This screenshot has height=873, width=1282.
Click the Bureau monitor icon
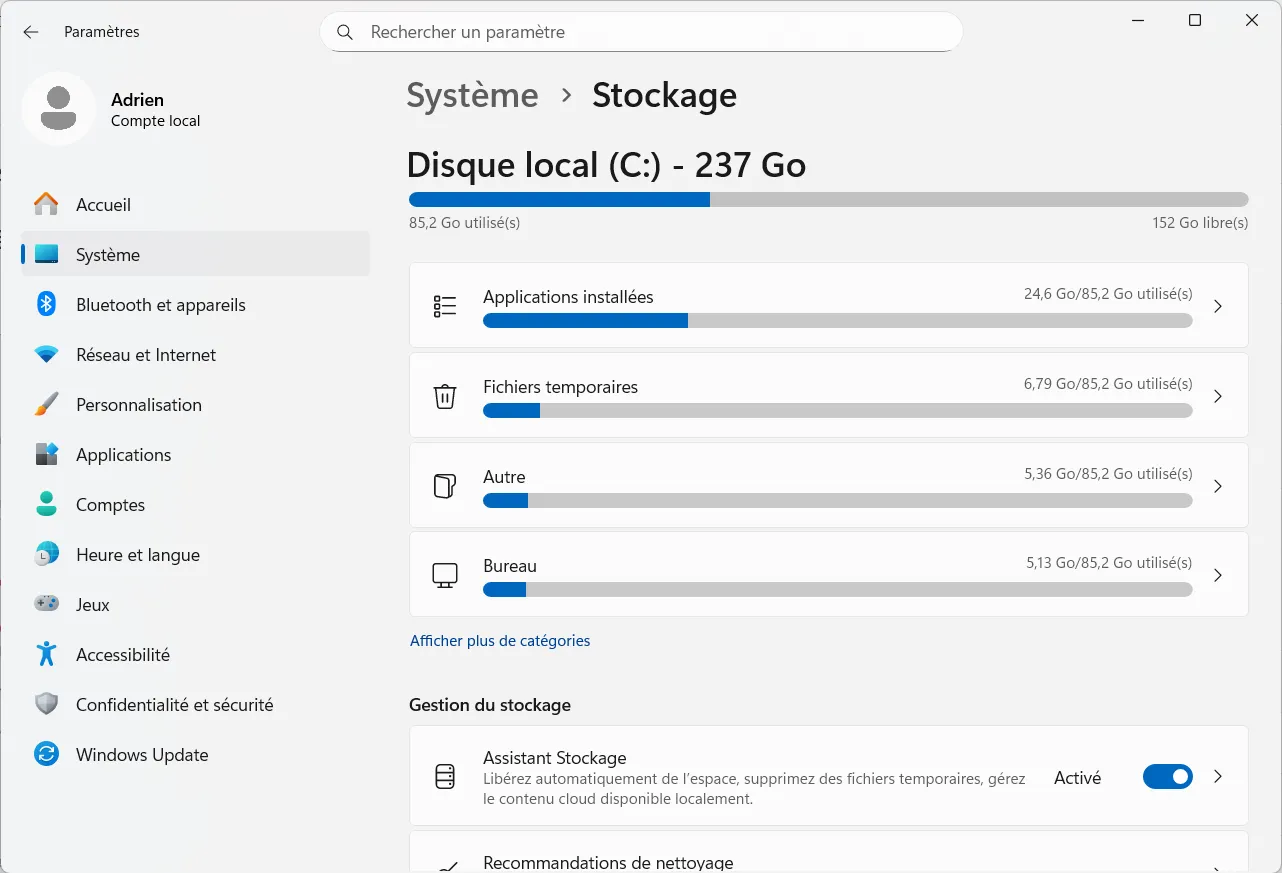pyautogui.click(x=445, y=575)
